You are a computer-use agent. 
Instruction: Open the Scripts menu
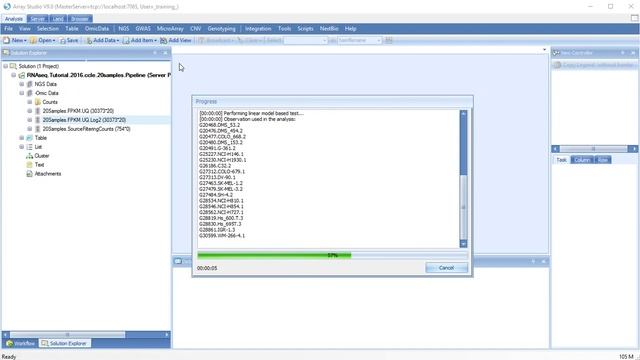(305, 29)
